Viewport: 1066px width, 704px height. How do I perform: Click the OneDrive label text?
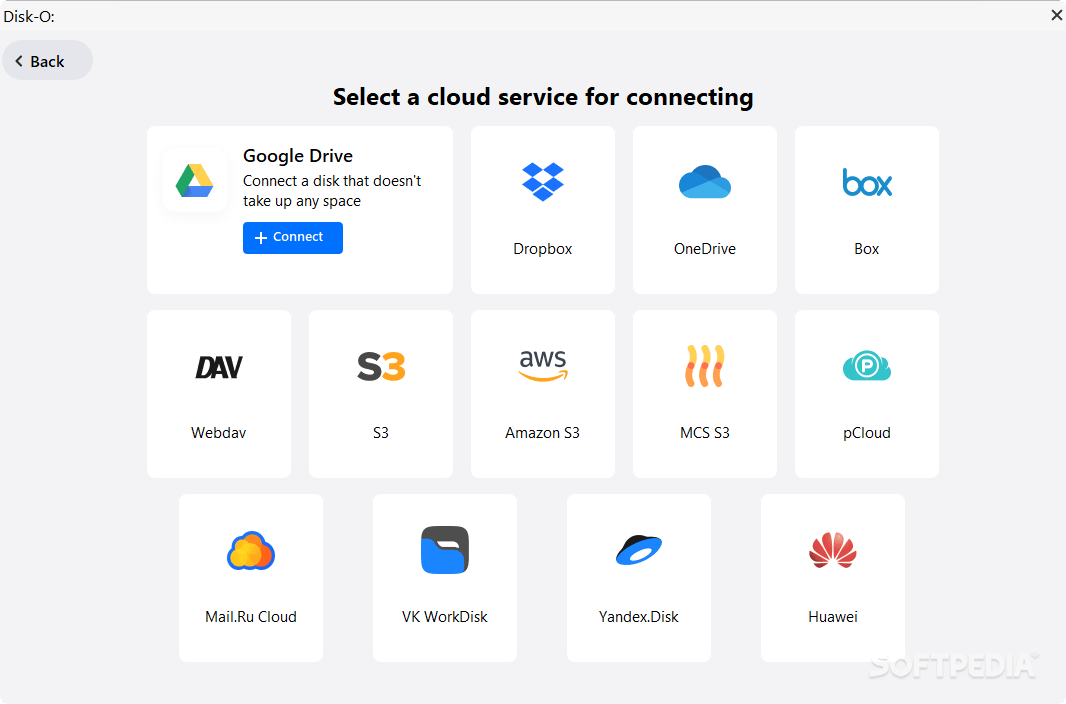[x=704, y=249]
